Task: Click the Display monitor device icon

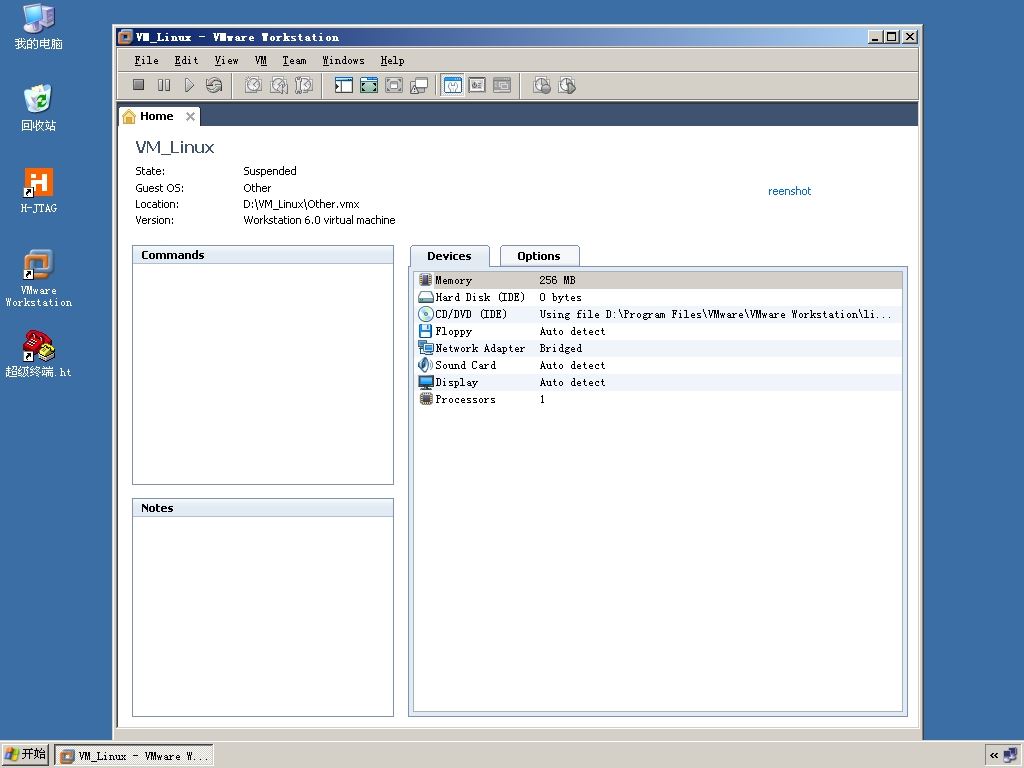Action: 425,382
